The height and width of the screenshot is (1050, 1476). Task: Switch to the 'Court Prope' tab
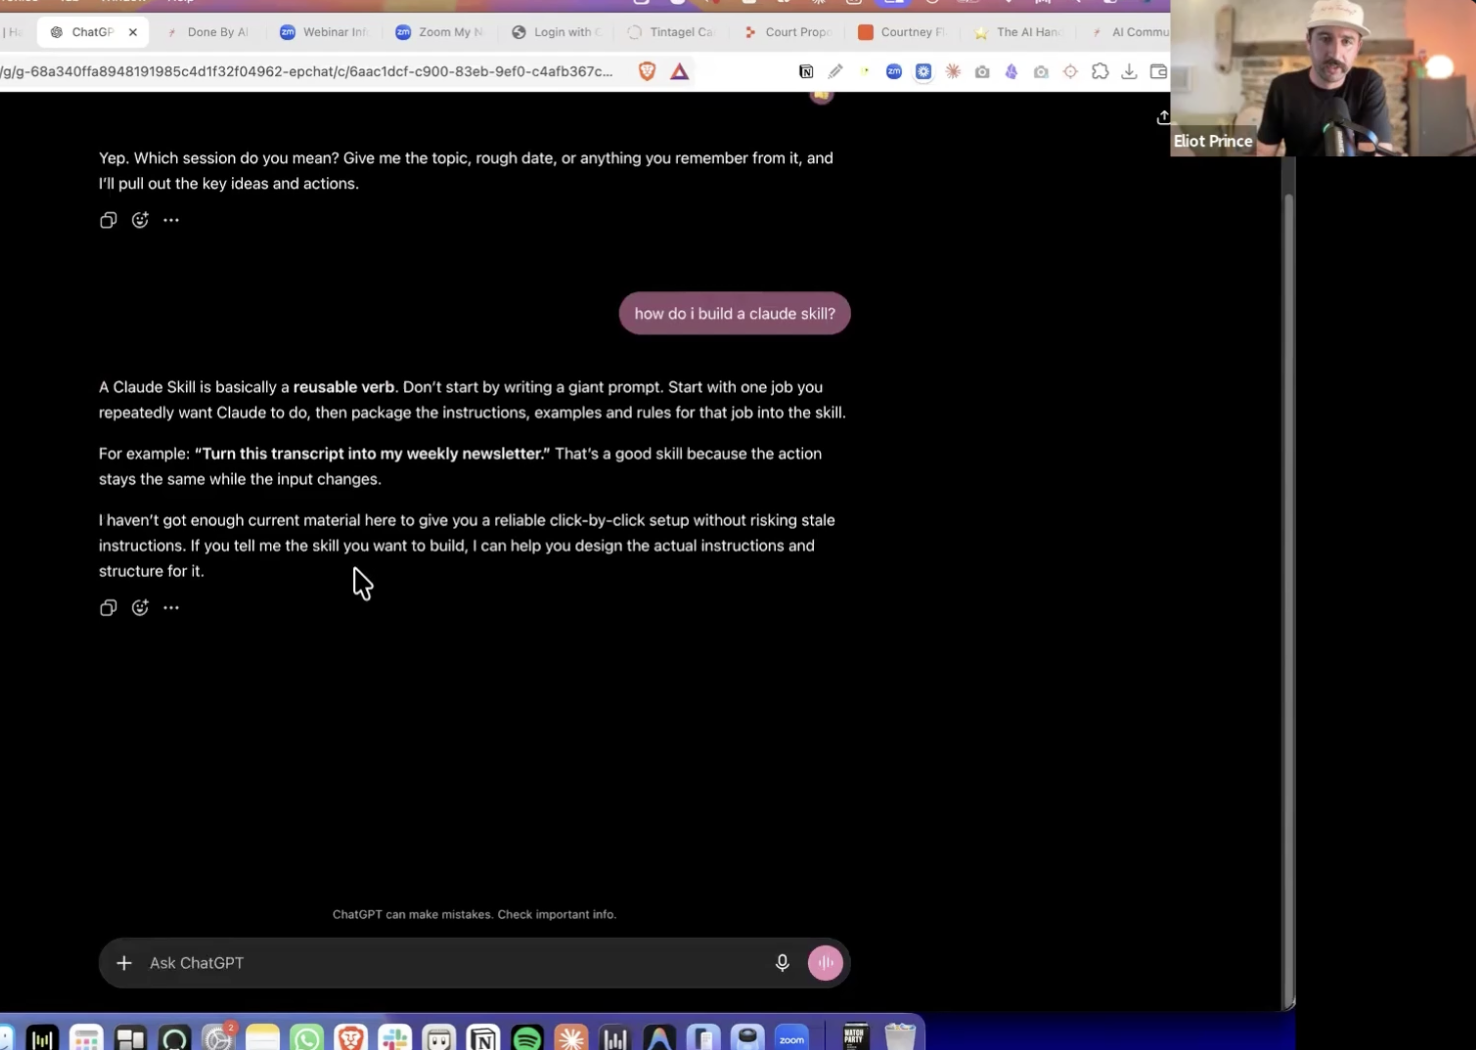click(788, 32)
